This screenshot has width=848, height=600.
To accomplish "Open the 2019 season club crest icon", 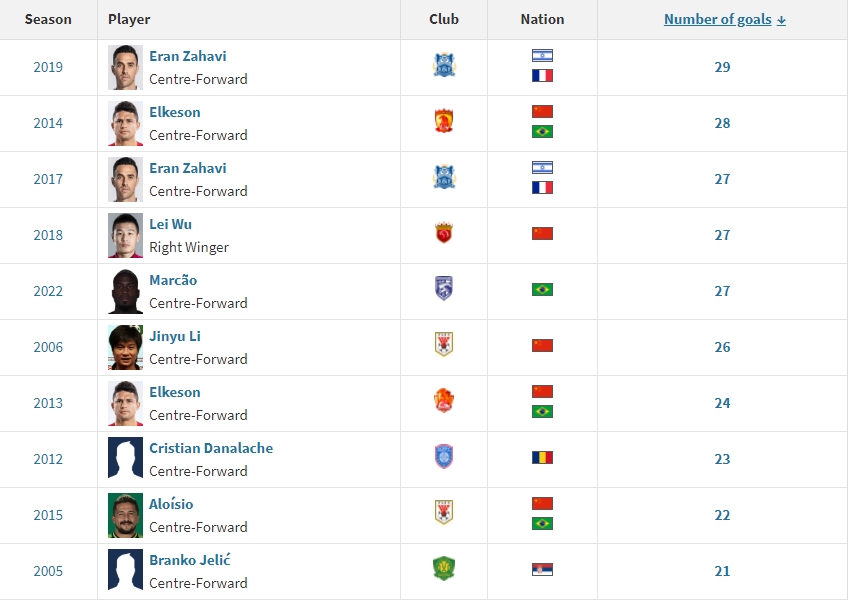I will (444, 66).
